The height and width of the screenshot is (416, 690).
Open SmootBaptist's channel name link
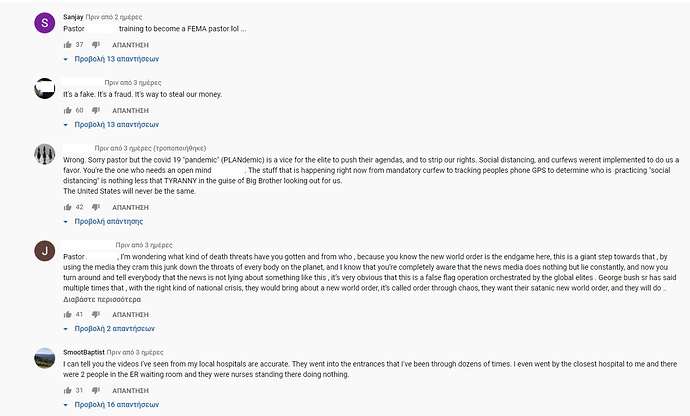pos(84,352)
